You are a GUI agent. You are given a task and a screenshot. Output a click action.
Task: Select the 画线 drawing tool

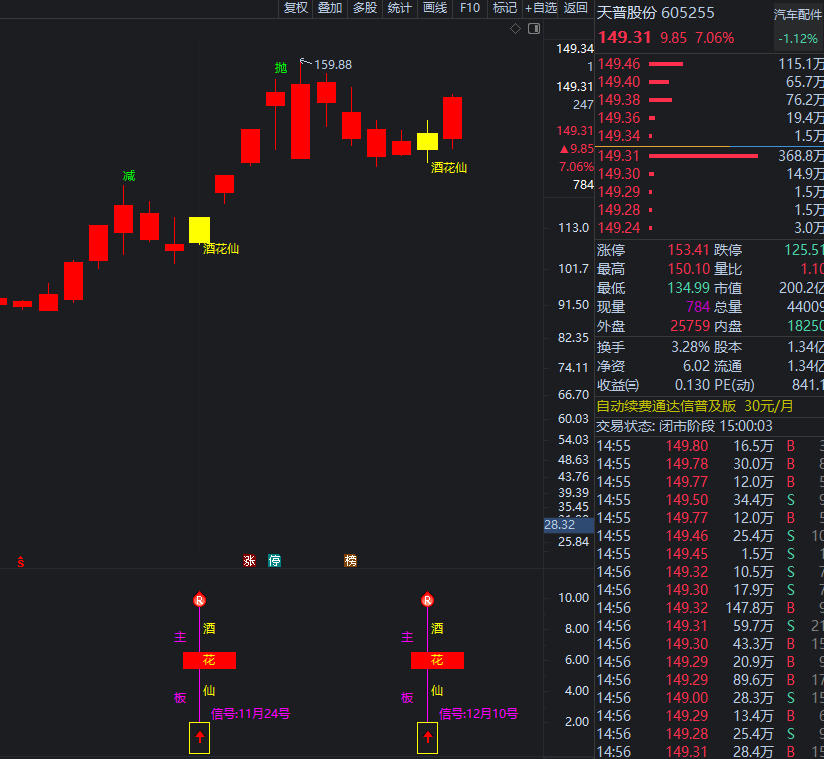[x=435, y=8]
